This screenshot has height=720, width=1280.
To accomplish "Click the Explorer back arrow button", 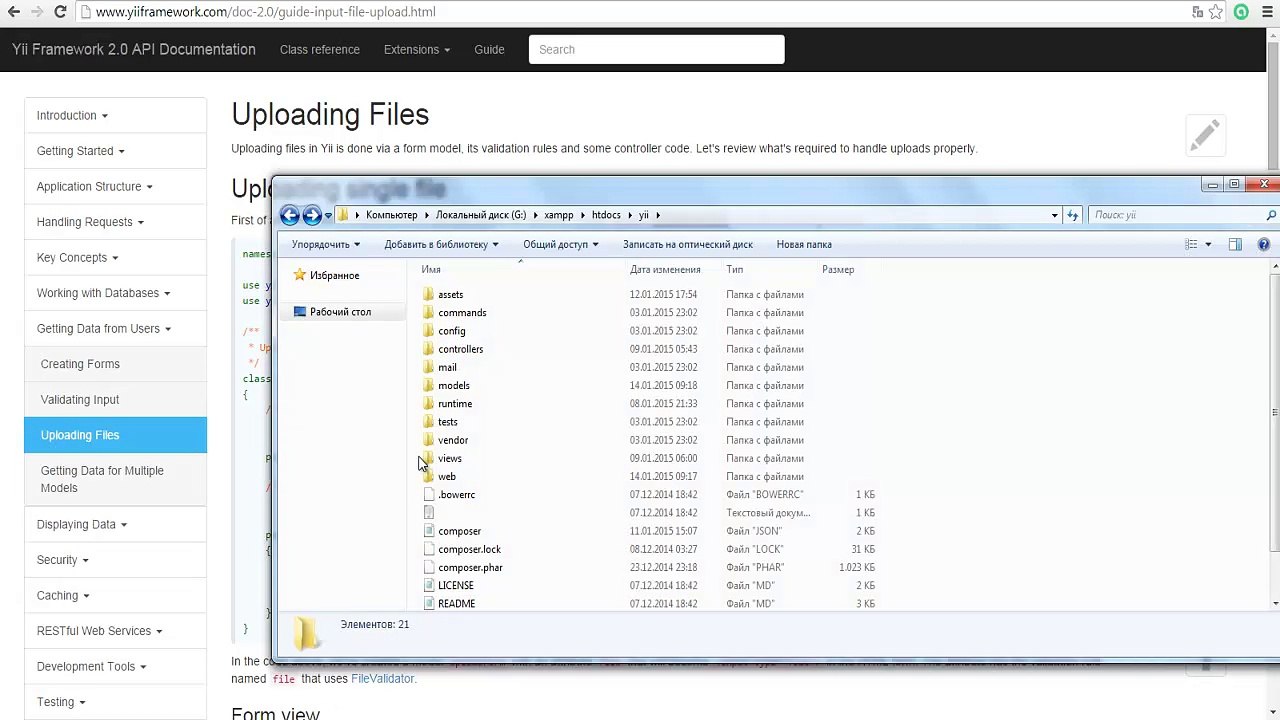I will pos(290,215).
